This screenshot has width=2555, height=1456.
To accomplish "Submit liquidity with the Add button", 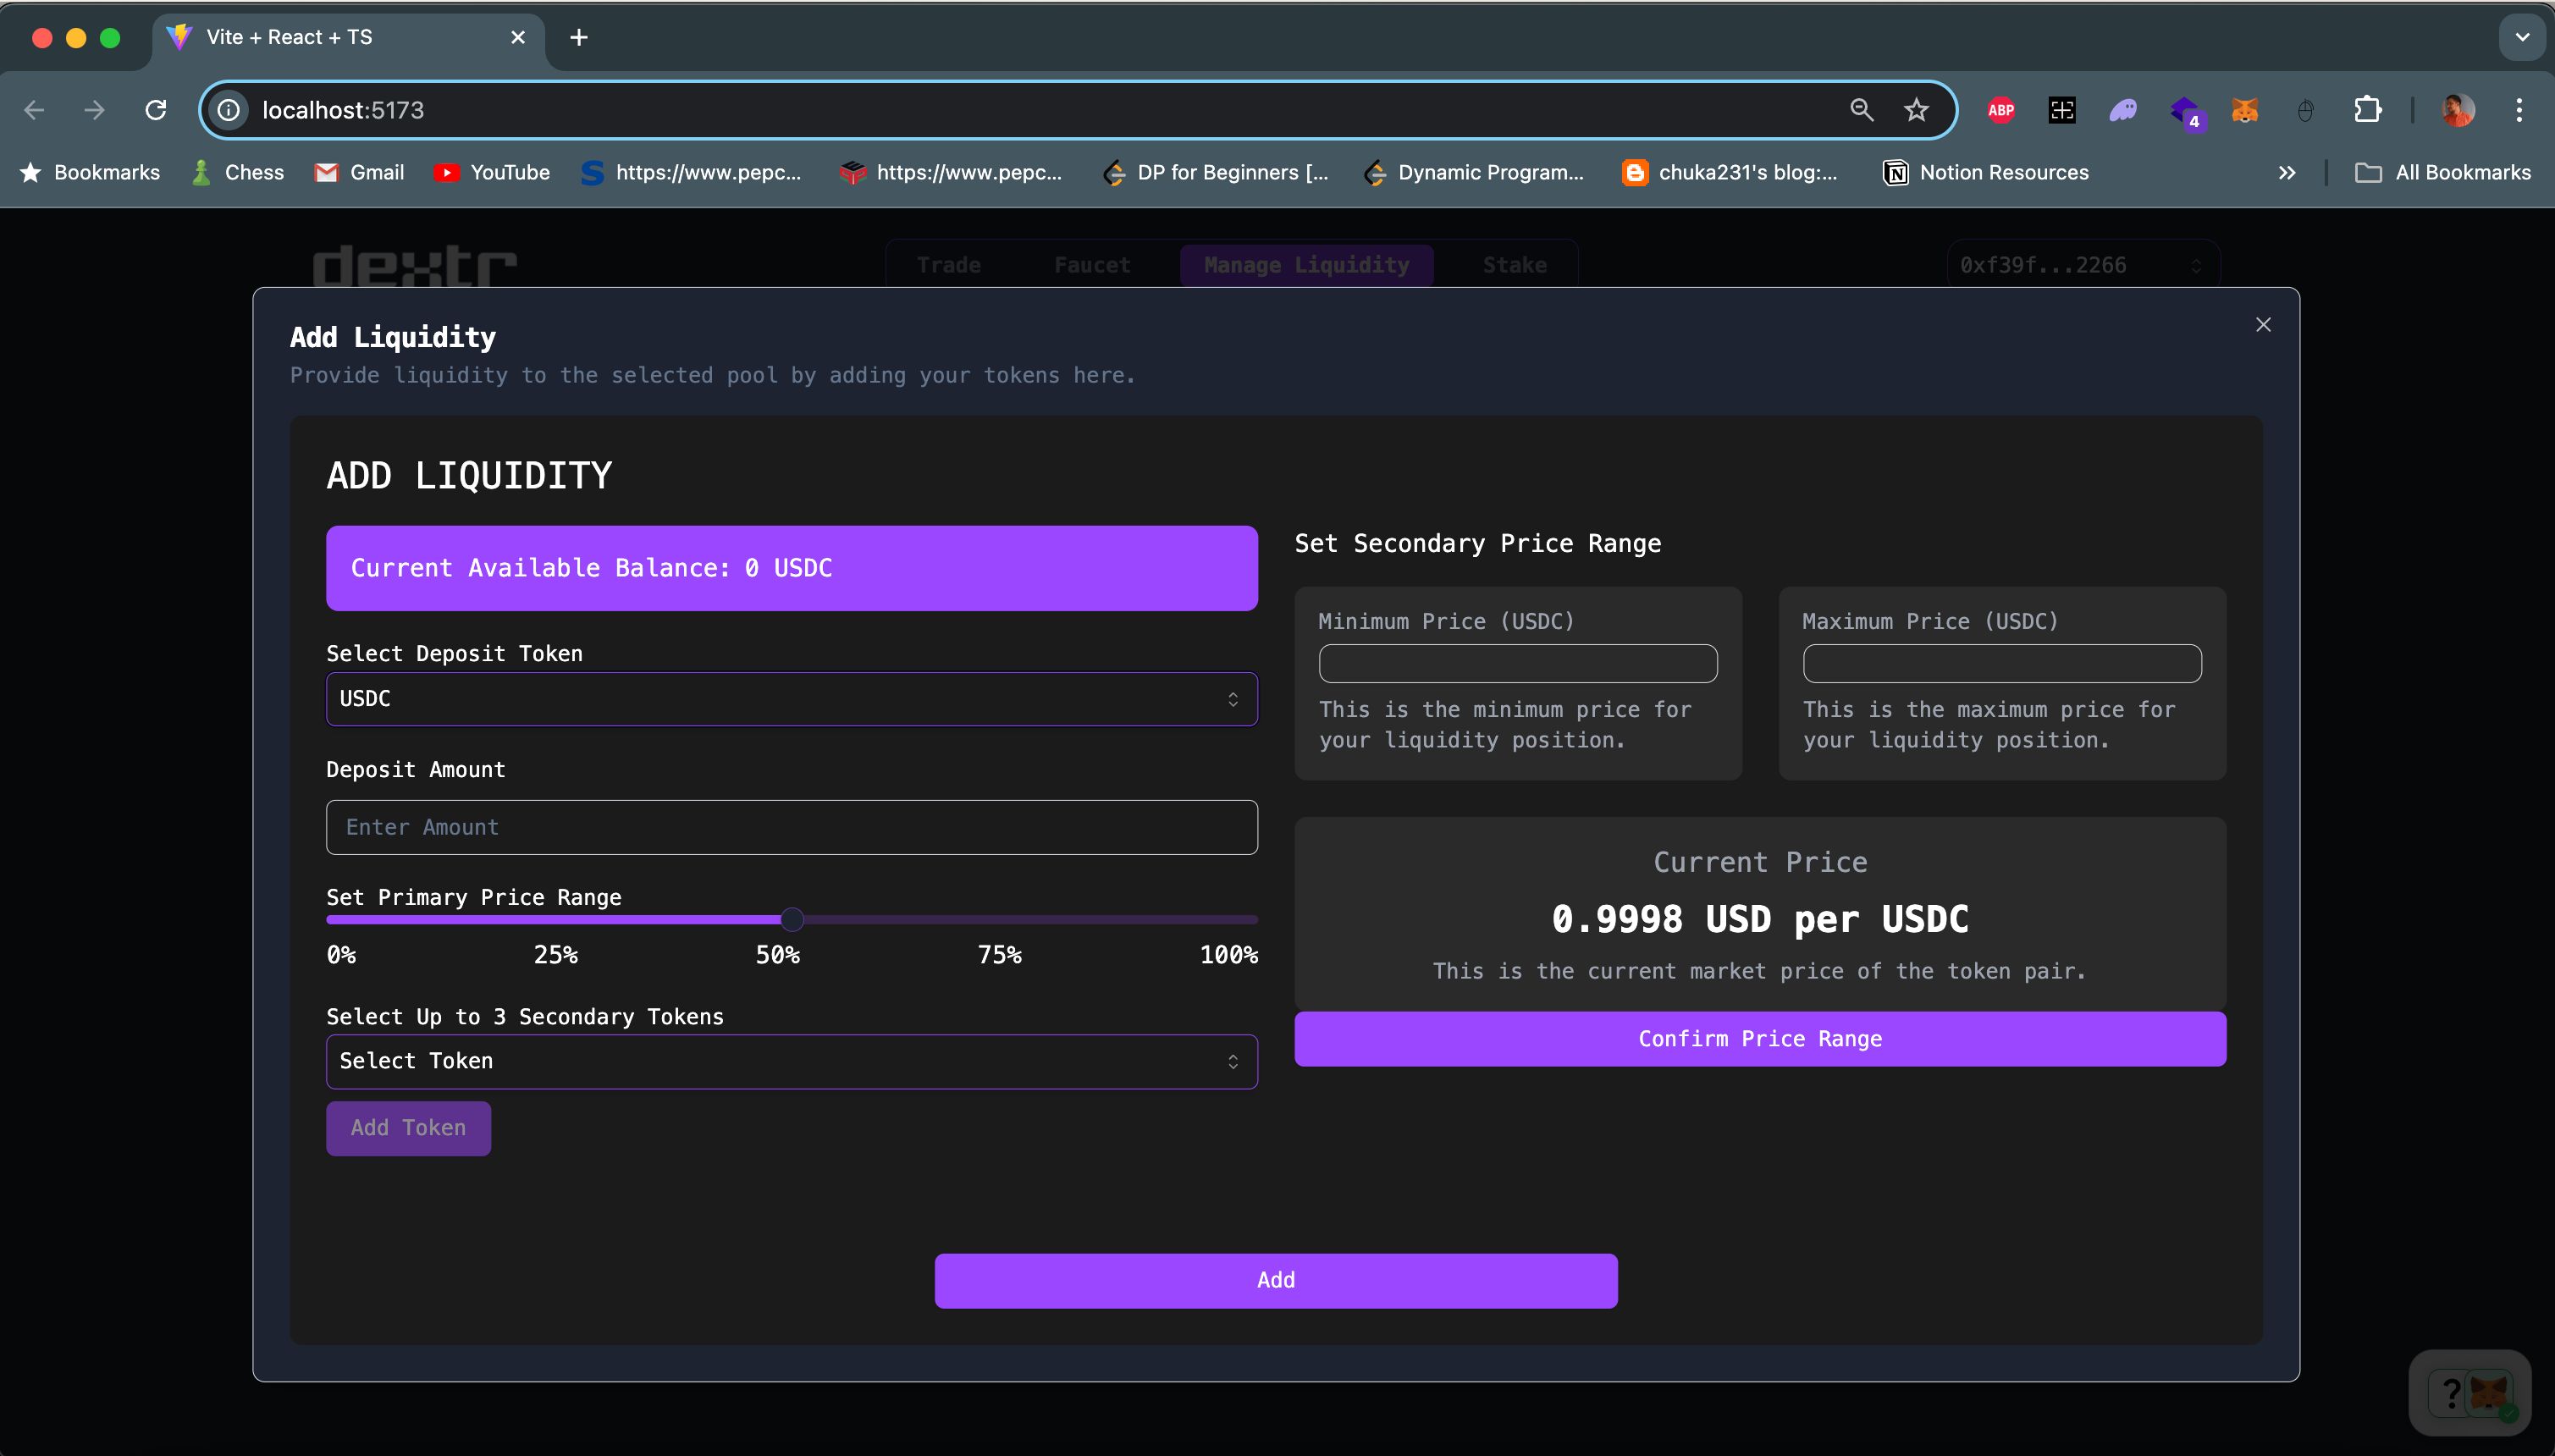I will [x=1276, y=1279].
